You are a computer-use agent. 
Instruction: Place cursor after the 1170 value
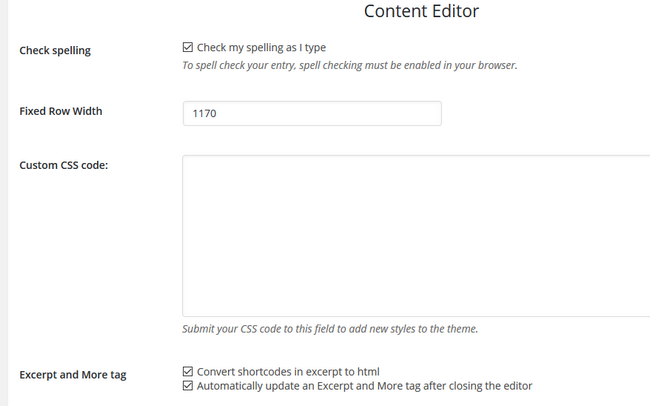click(218, 113)
